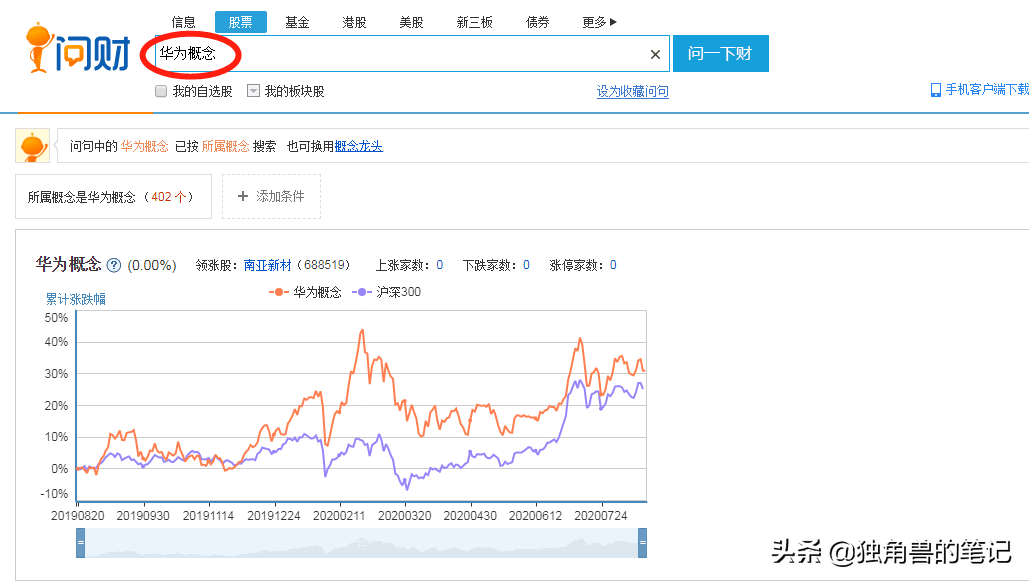Viewport: 1029px width, 582px height.
Task: Click the left handle of the chart range slider
Action: [x=81, y=543]
